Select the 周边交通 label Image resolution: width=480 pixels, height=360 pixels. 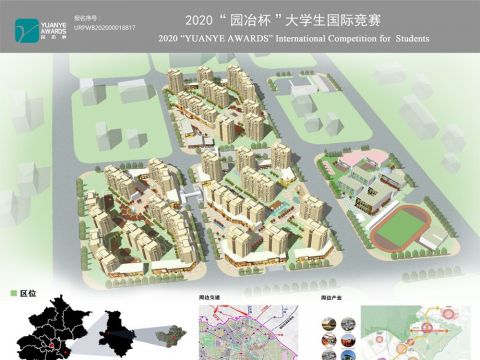(x=209, y=297)
